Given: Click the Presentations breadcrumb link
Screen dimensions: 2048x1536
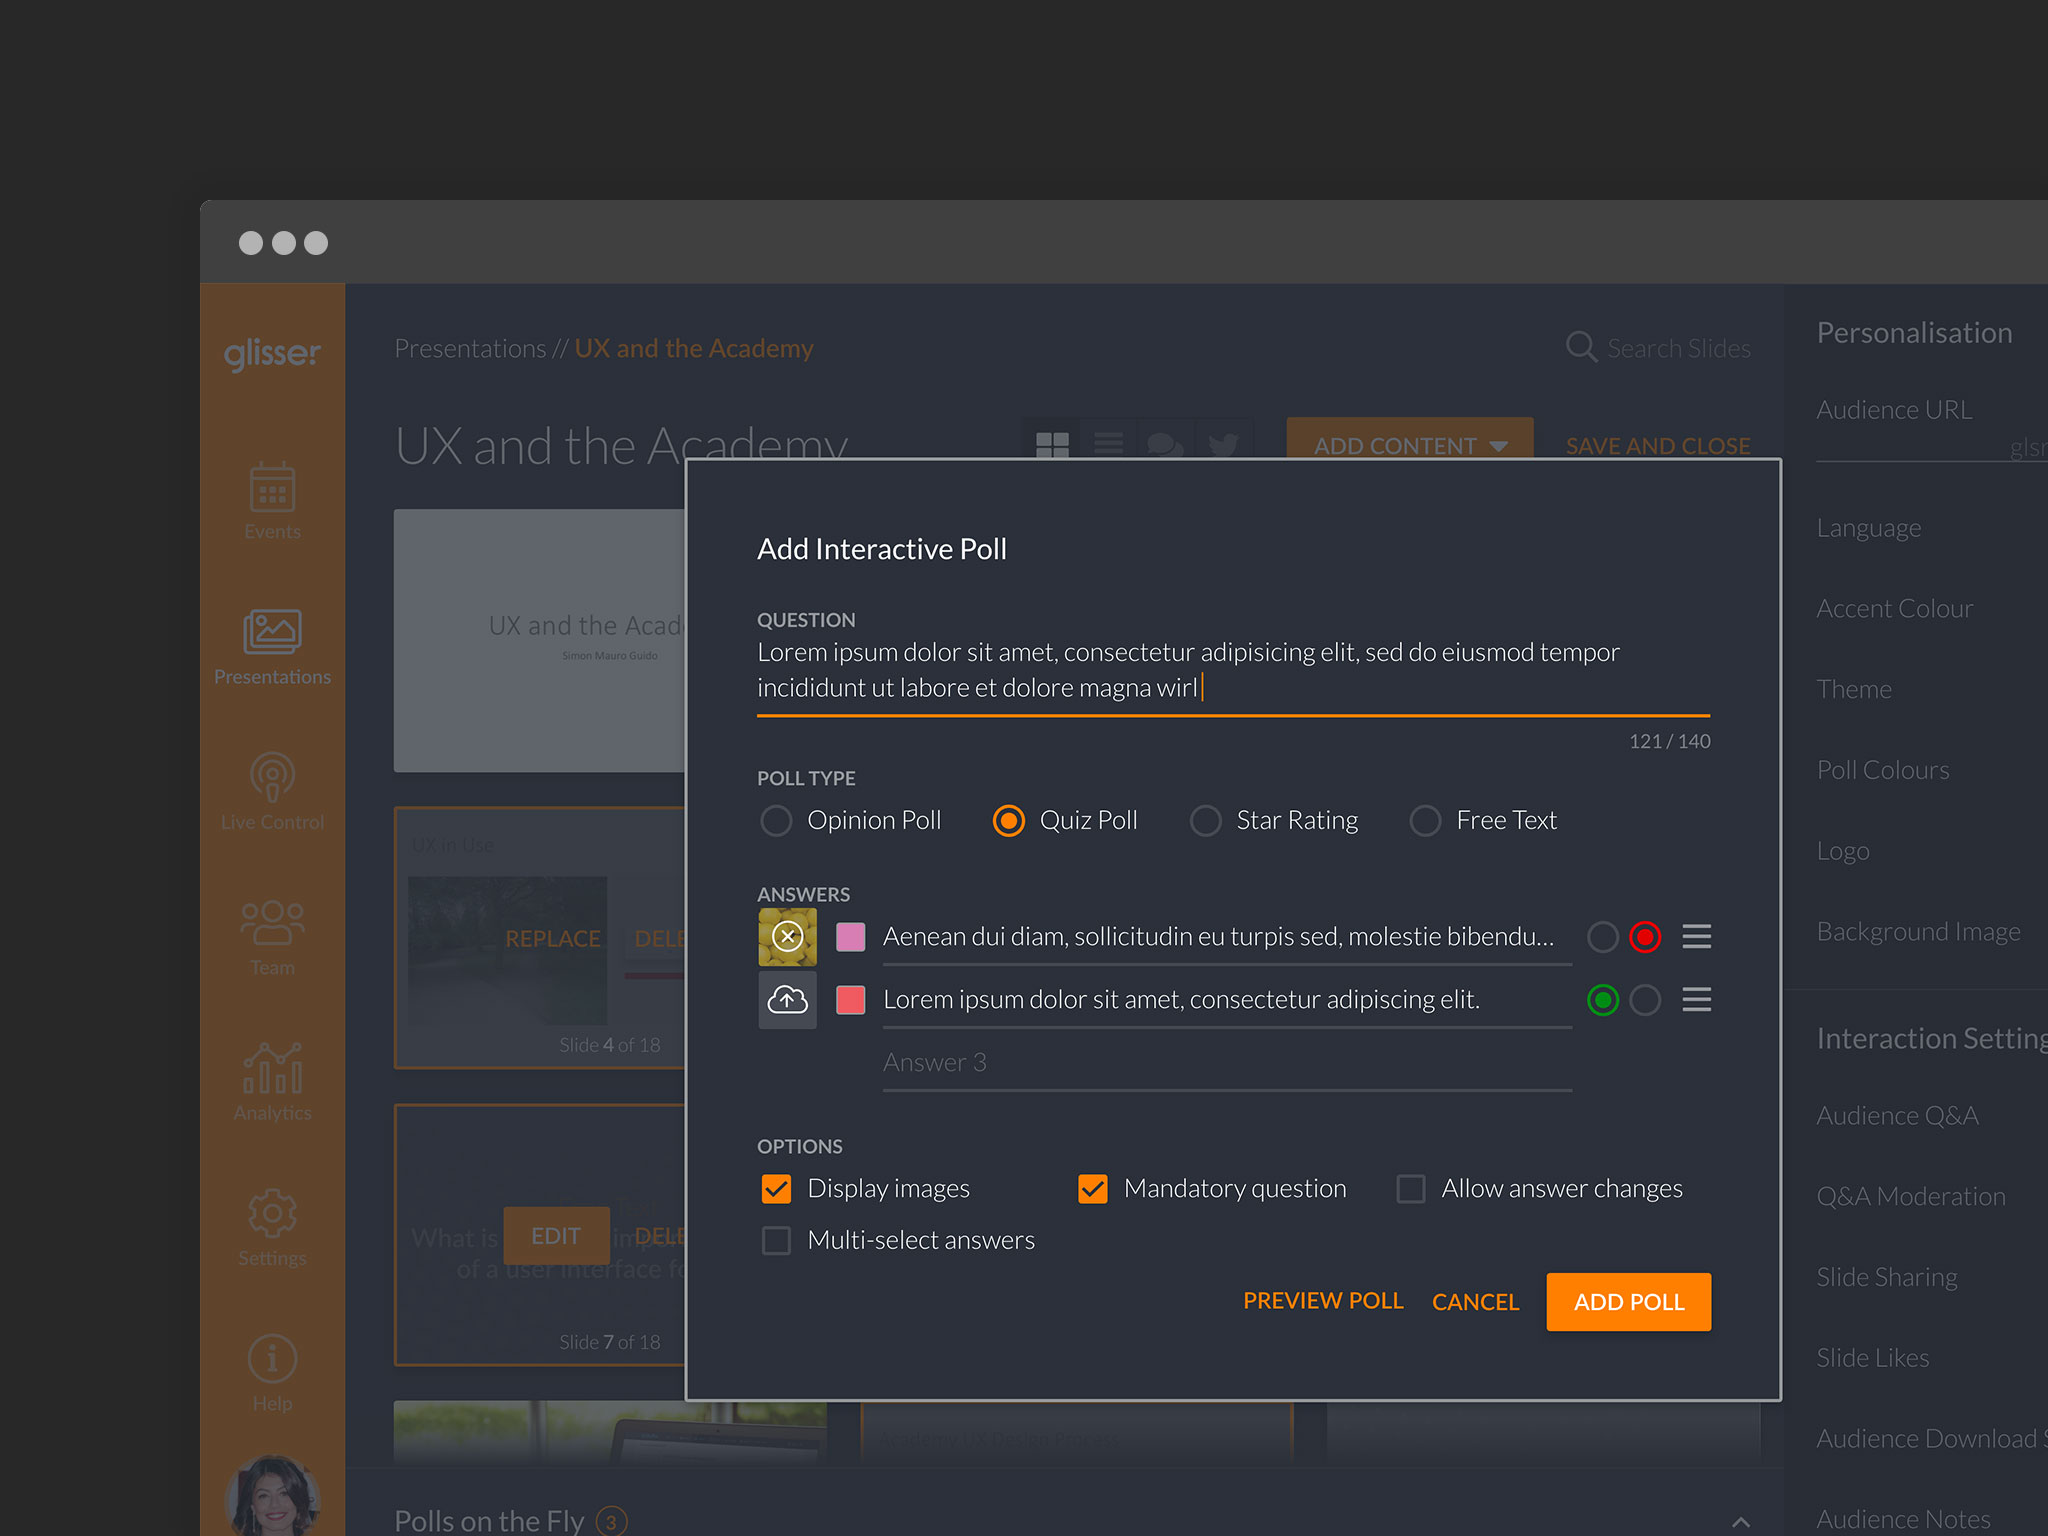Looking at the screenshot, I should [470, 348].
